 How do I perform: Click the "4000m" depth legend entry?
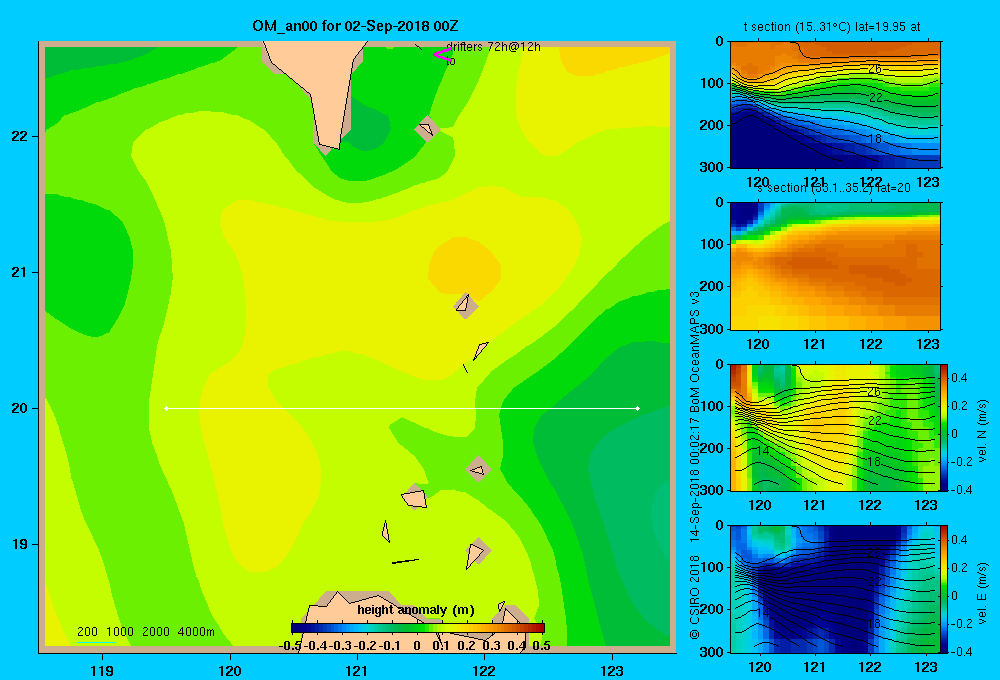click(x=196, y=632)
